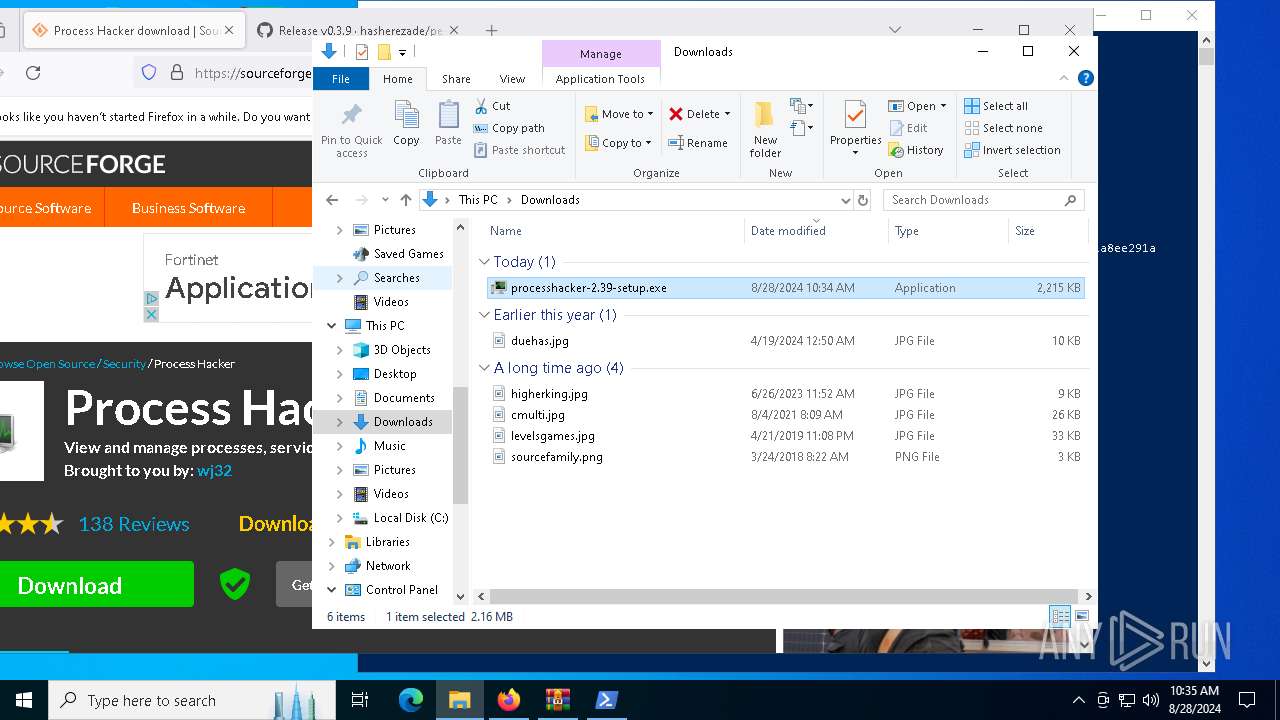Click the Up one level arrow
The height and width of the screenshot is (720, 1280).
(405, 200)
